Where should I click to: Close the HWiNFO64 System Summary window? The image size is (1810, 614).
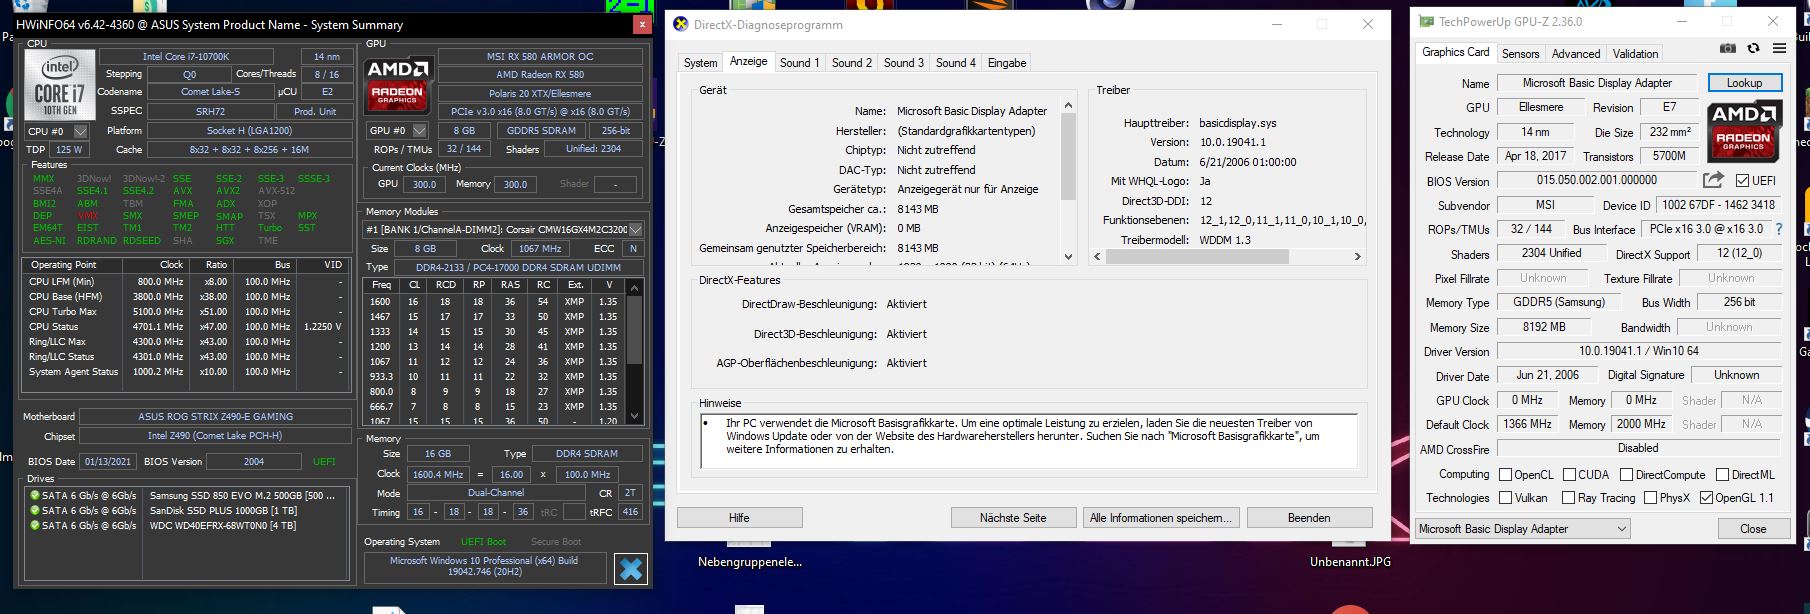(641, 25)
